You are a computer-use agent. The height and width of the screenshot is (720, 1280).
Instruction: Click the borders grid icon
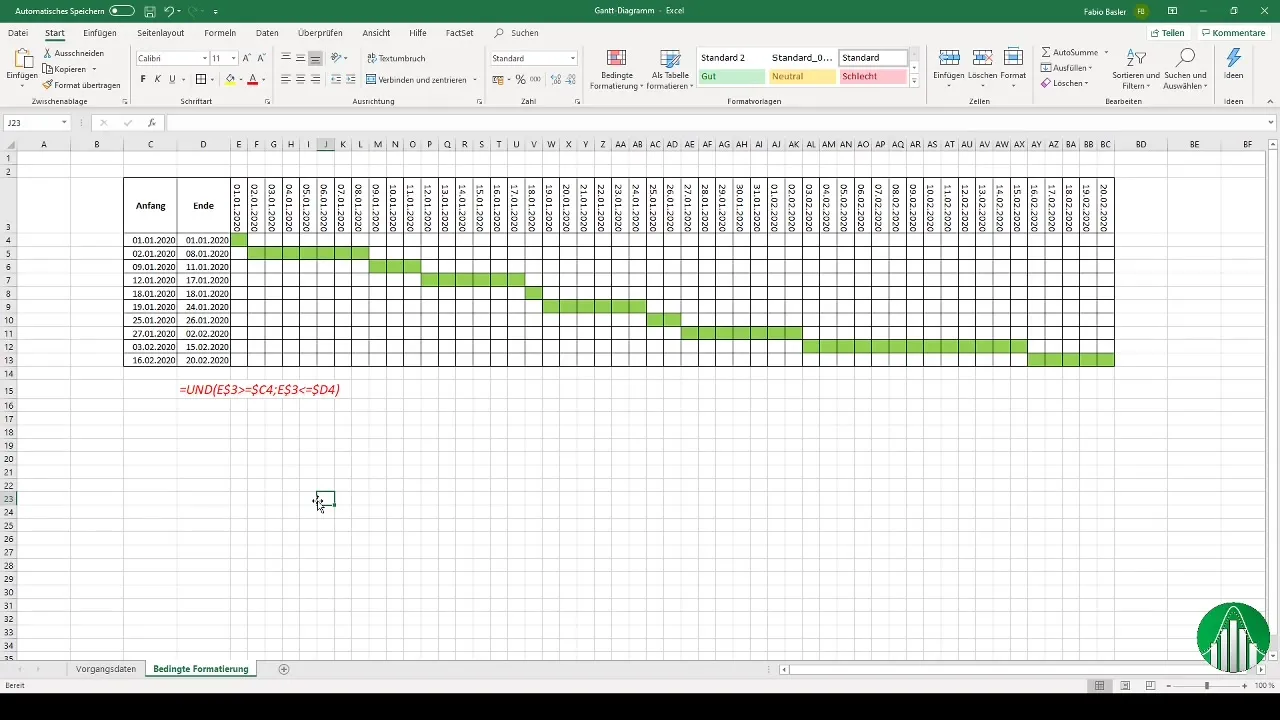[200, 79]
